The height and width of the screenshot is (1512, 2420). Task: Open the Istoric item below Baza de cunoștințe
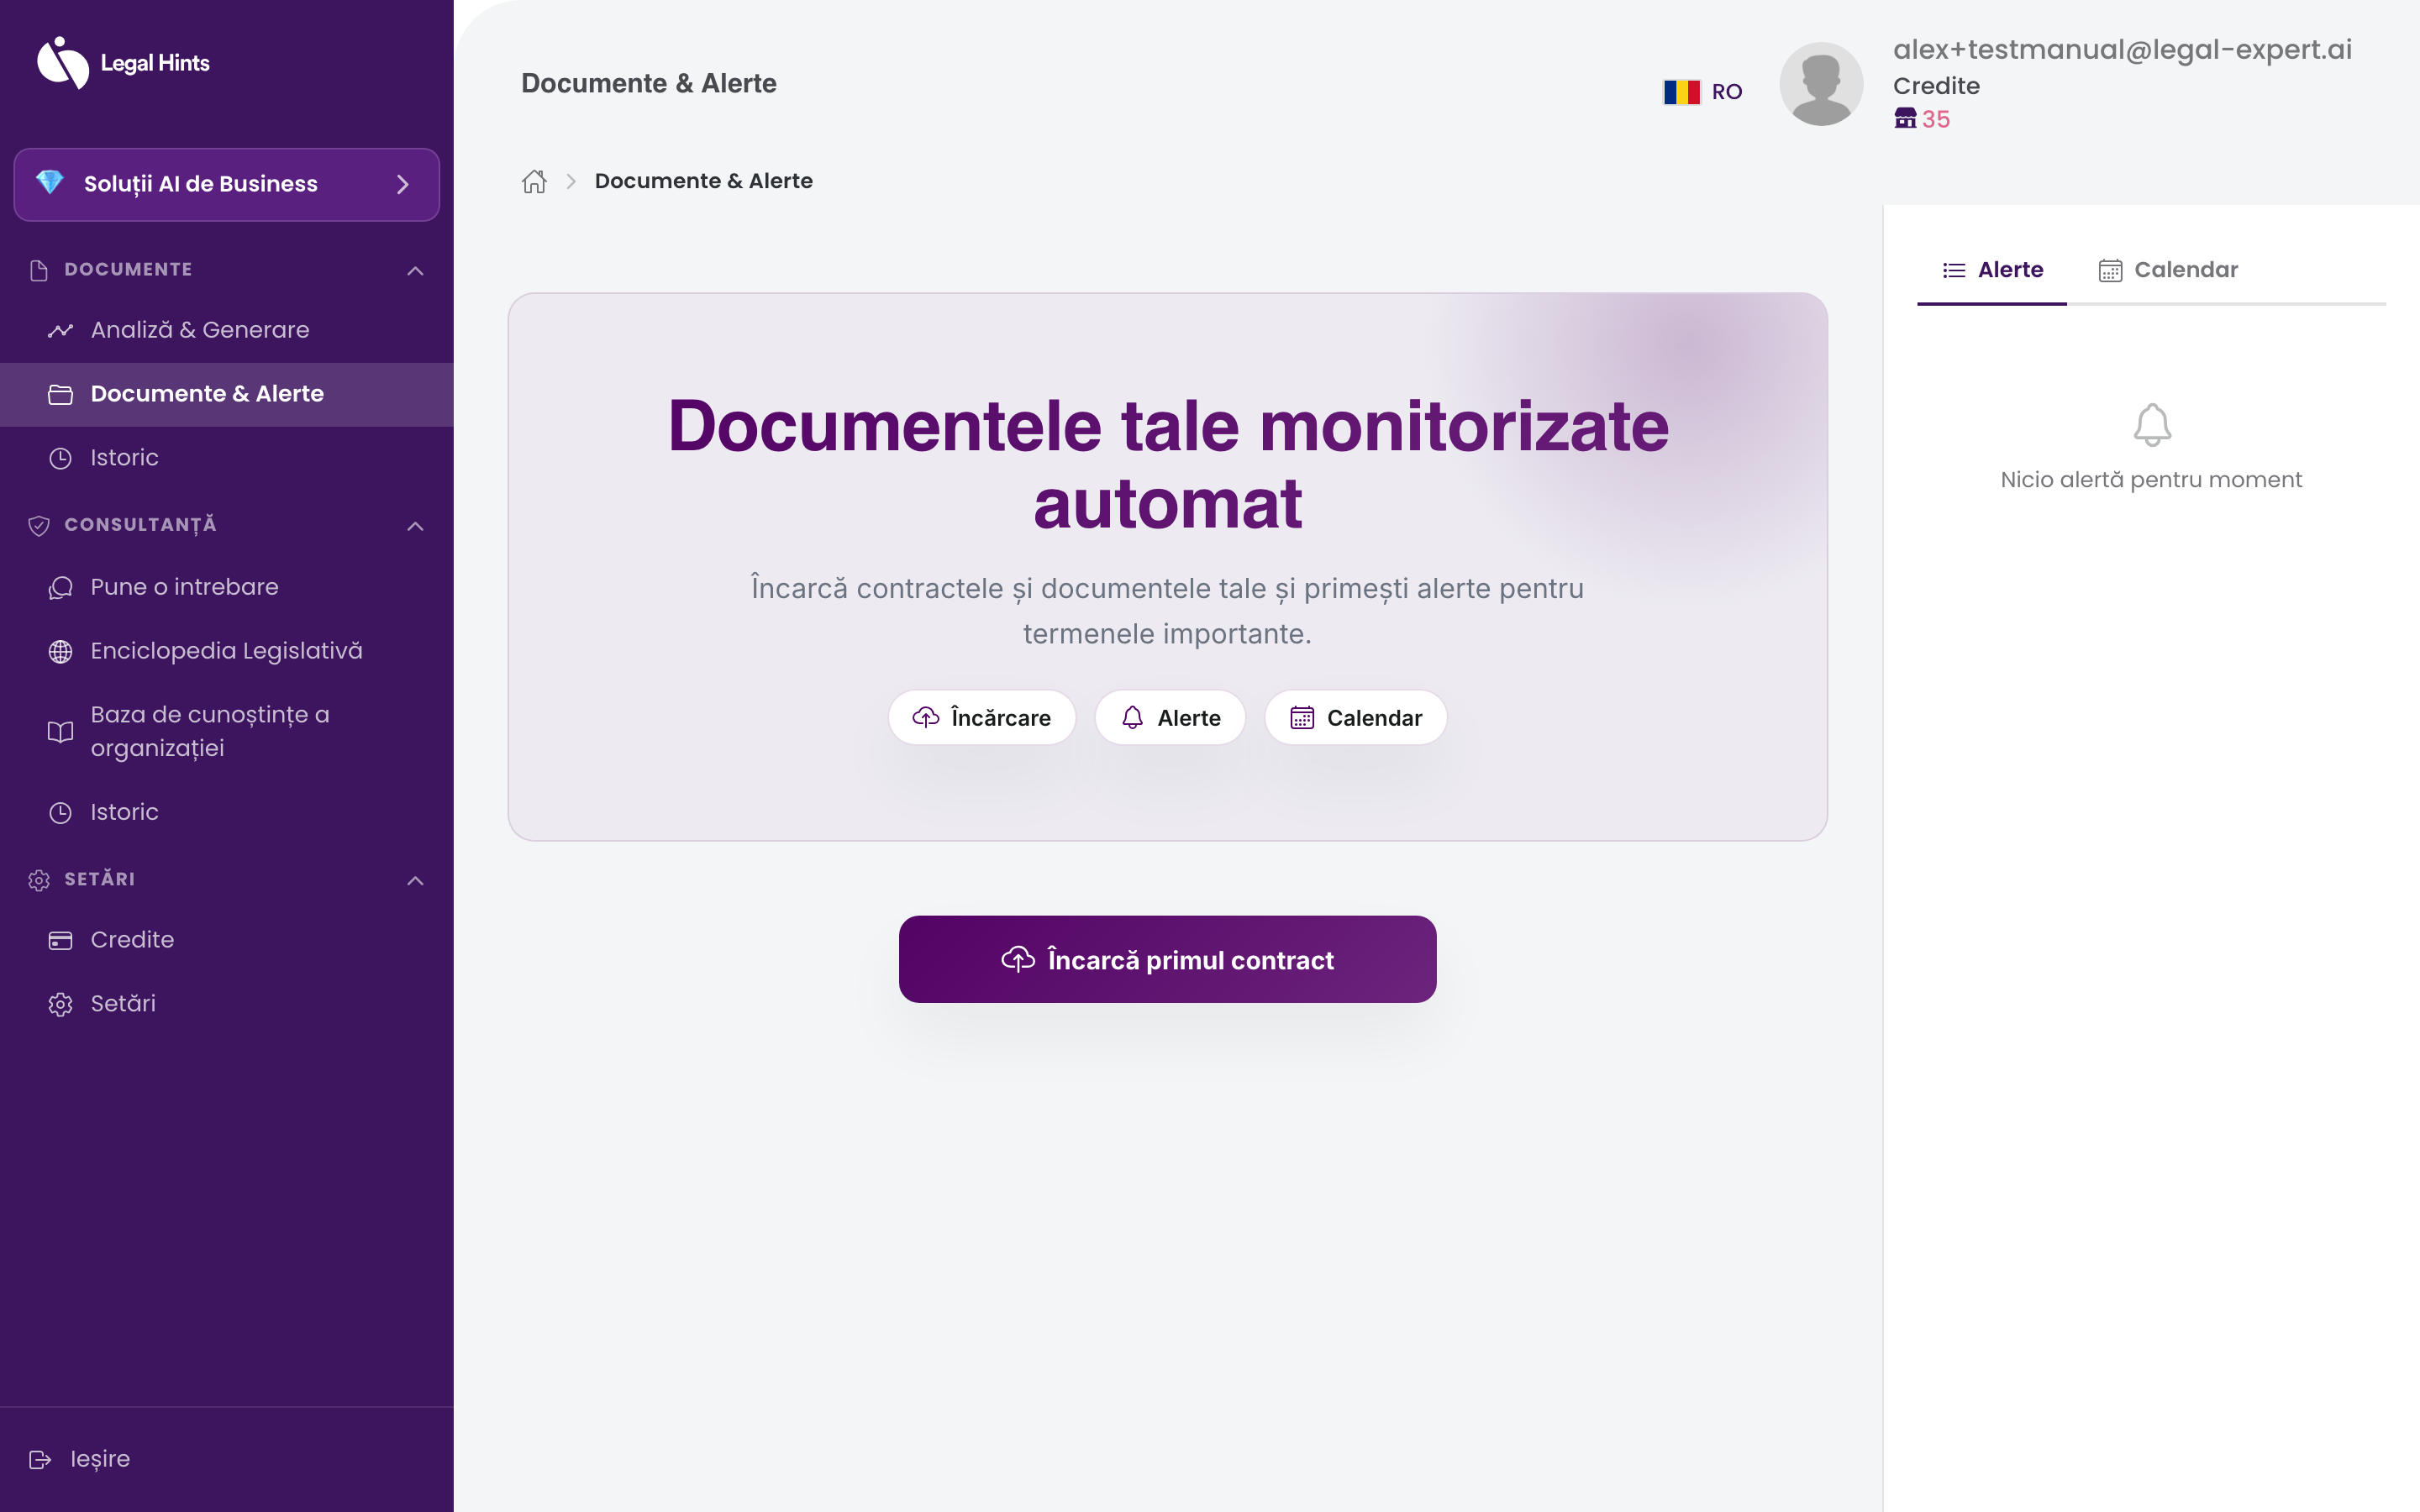tap(227, 812)
